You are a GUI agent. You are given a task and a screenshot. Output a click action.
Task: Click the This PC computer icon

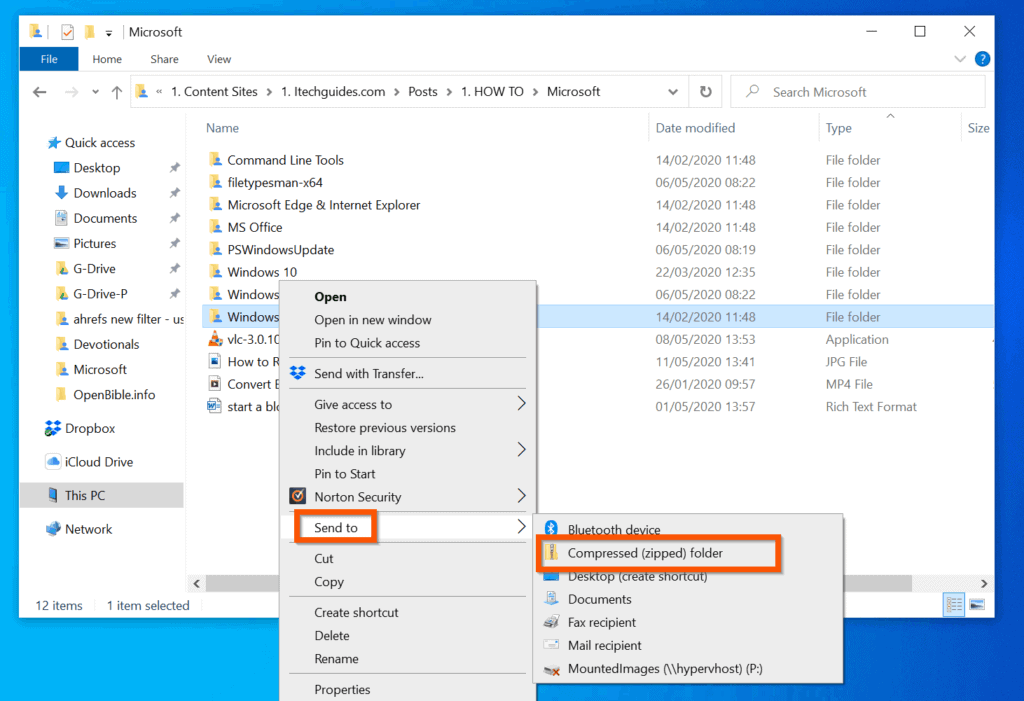[x=53, y=495]
